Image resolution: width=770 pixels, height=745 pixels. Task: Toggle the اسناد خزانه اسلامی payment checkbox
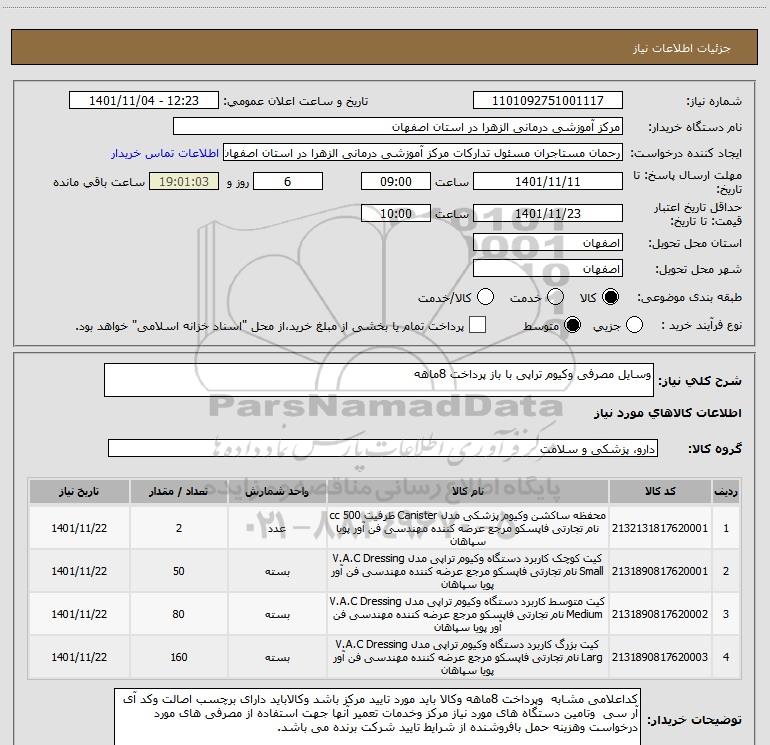pos(477,325)
